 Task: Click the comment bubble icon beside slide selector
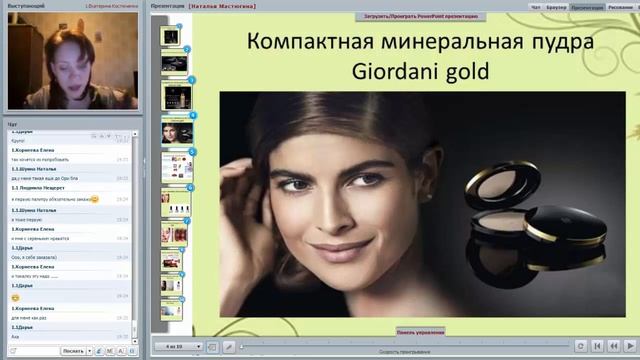[212, 347]
